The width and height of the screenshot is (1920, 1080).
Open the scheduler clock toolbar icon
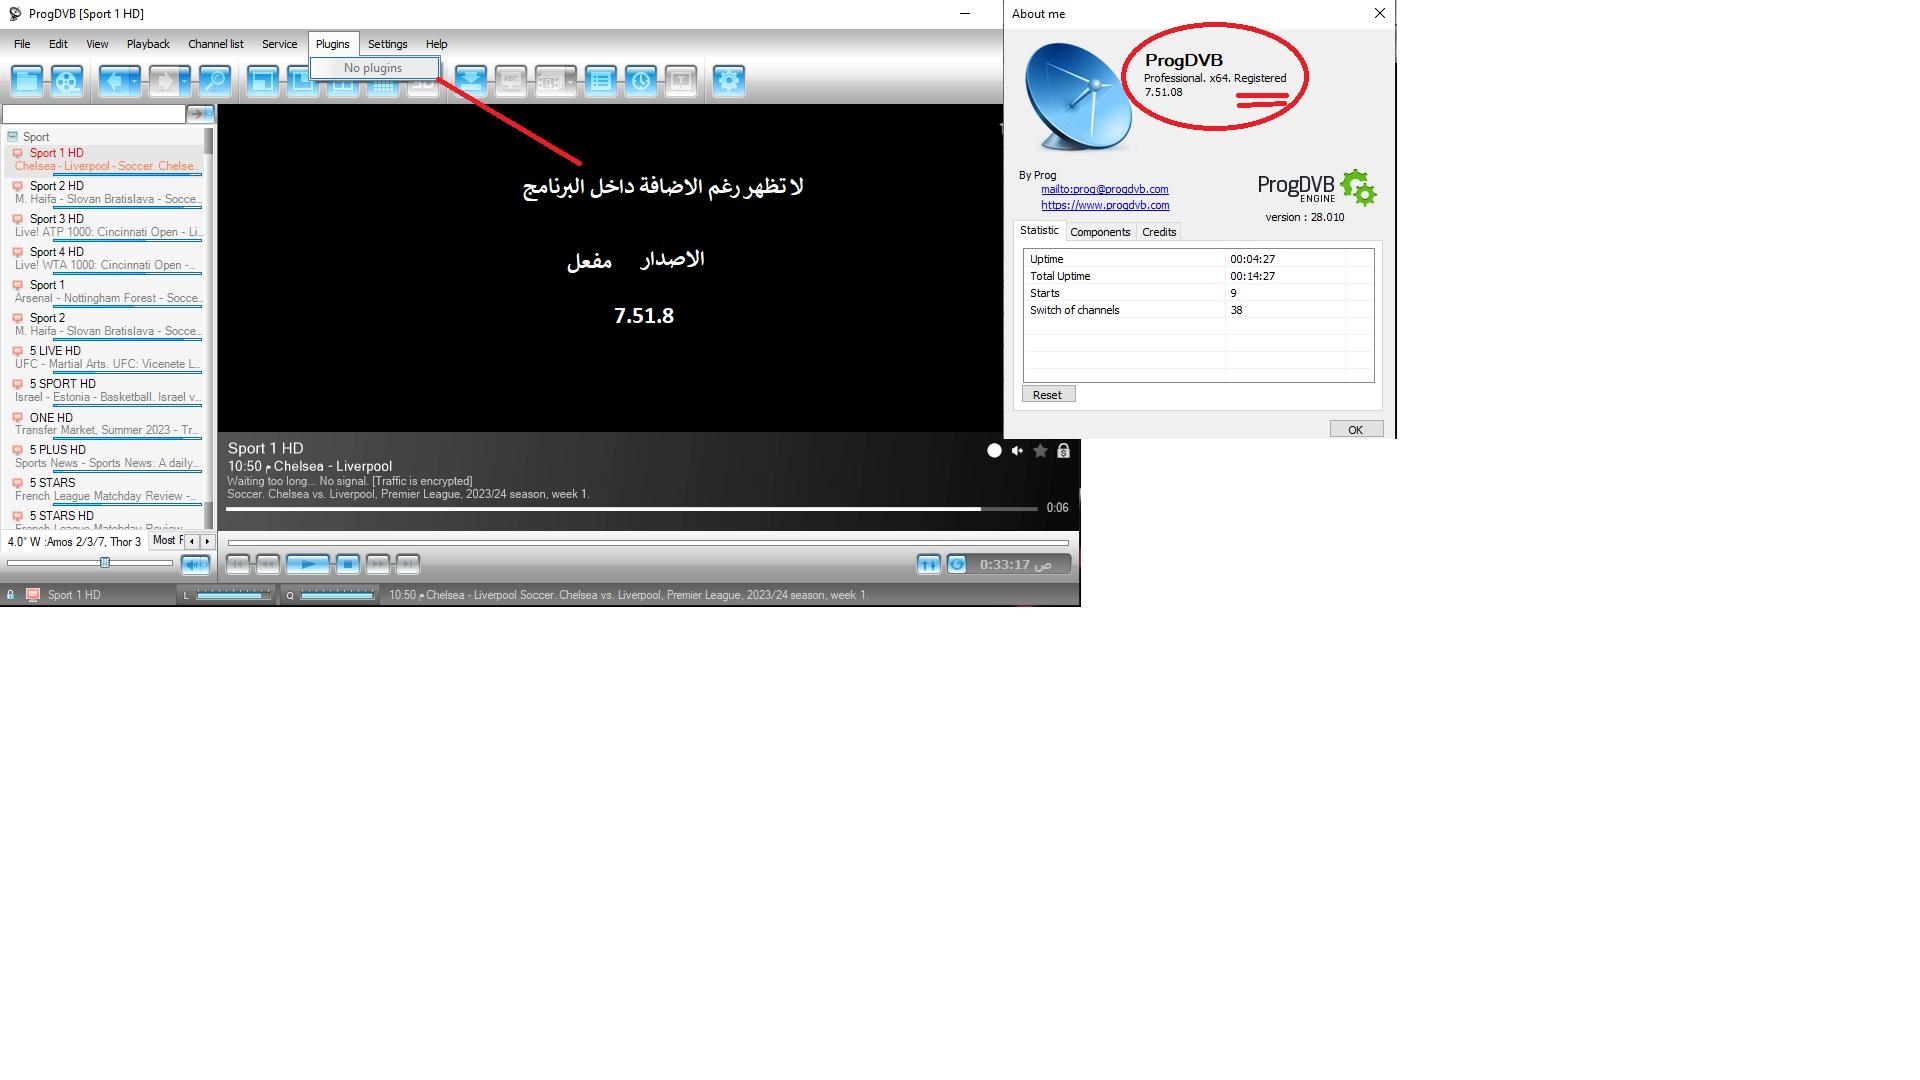(641, 81)
